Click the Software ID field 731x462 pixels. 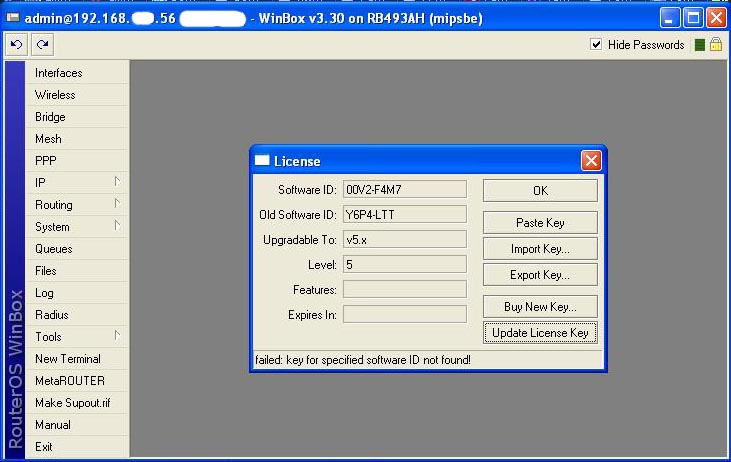(x=405, y=190)
